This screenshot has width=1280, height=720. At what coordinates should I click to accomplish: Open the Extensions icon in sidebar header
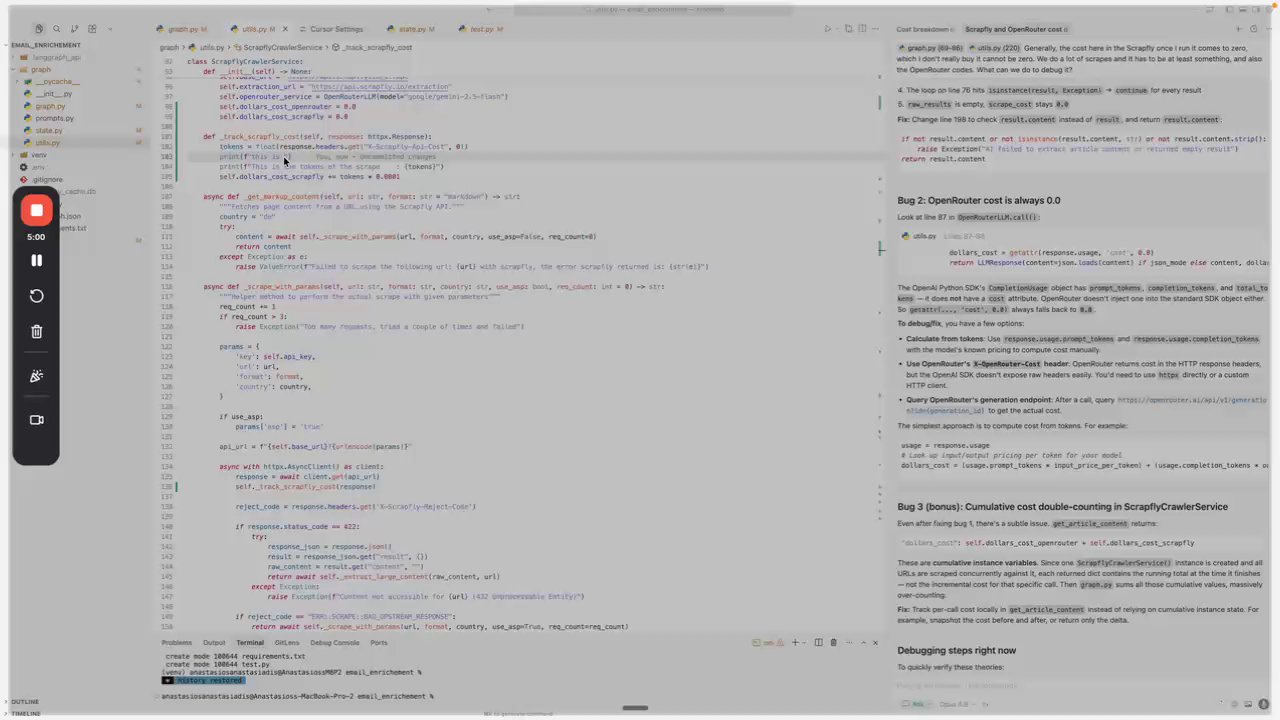pyautogui.click(x=92, y=29)
